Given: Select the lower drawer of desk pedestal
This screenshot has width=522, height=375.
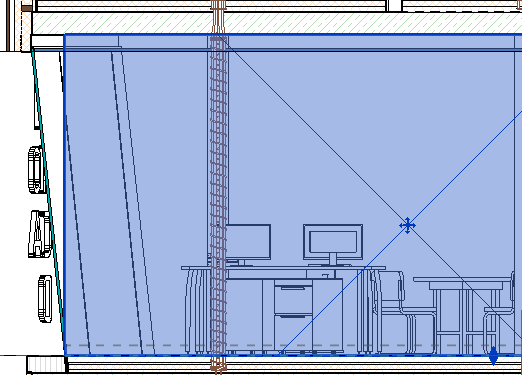Looking at the screenshot, I should (293, 332).
